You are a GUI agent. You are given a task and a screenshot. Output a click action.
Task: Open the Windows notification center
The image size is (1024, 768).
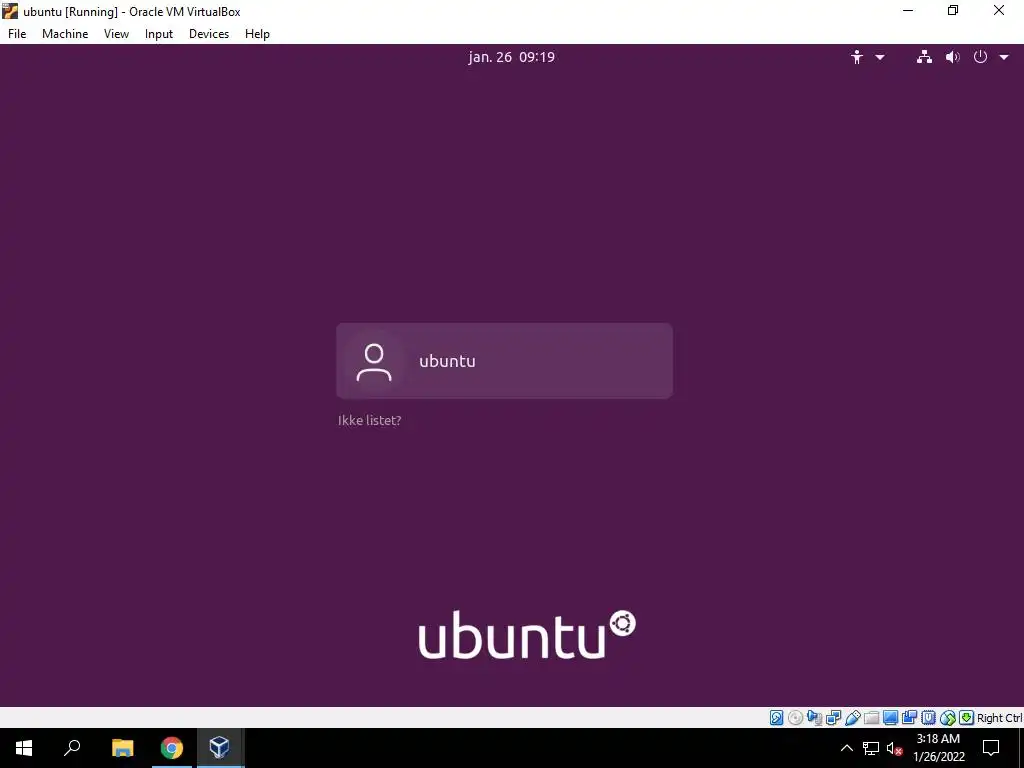(991, 748)
